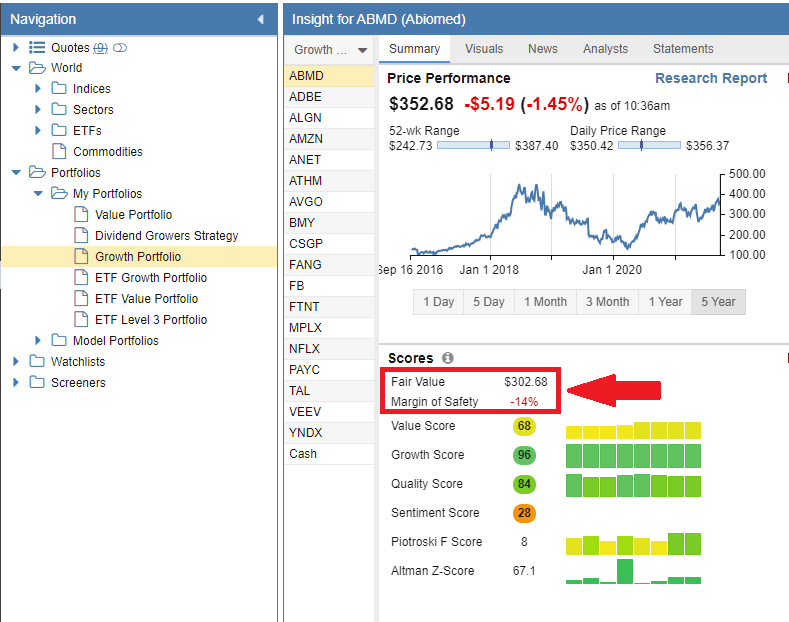Click the Commodities page icon
Viewport: 789px width, 622px height.
pyautogui.click(x=59, y=151)
